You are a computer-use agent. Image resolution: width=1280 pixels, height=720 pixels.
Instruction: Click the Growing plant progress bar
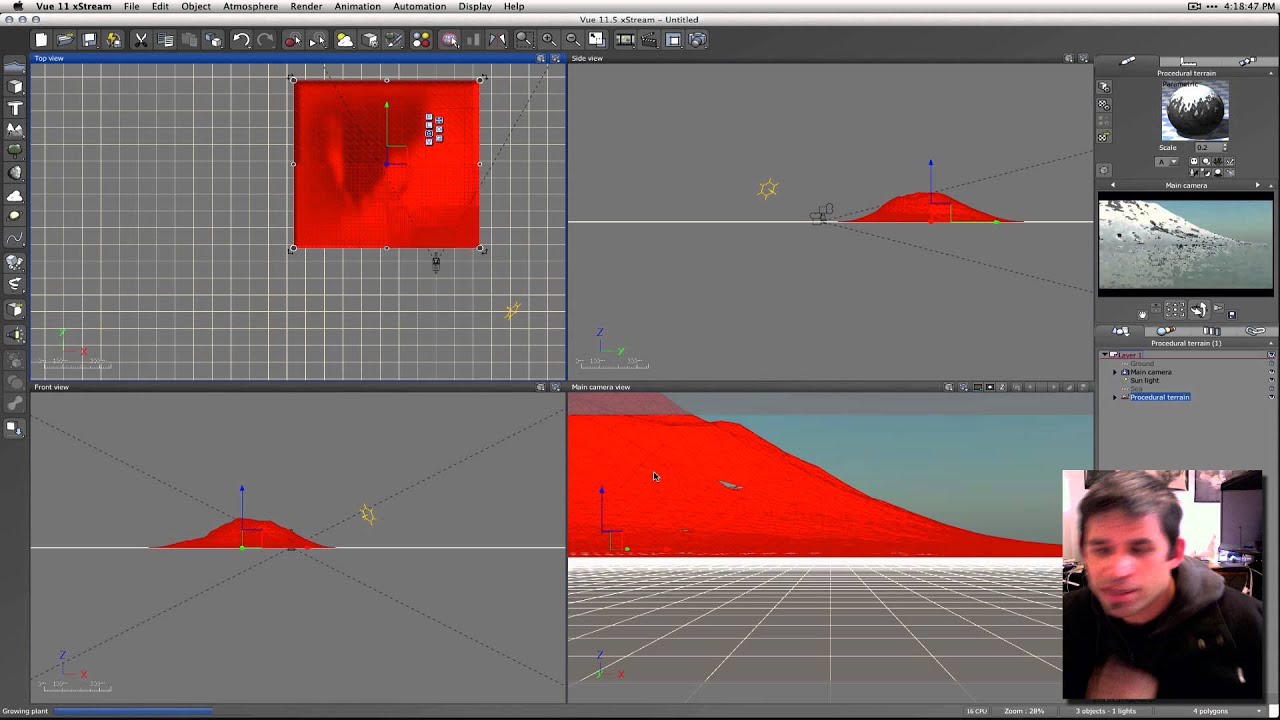click(x=132, y=711)
